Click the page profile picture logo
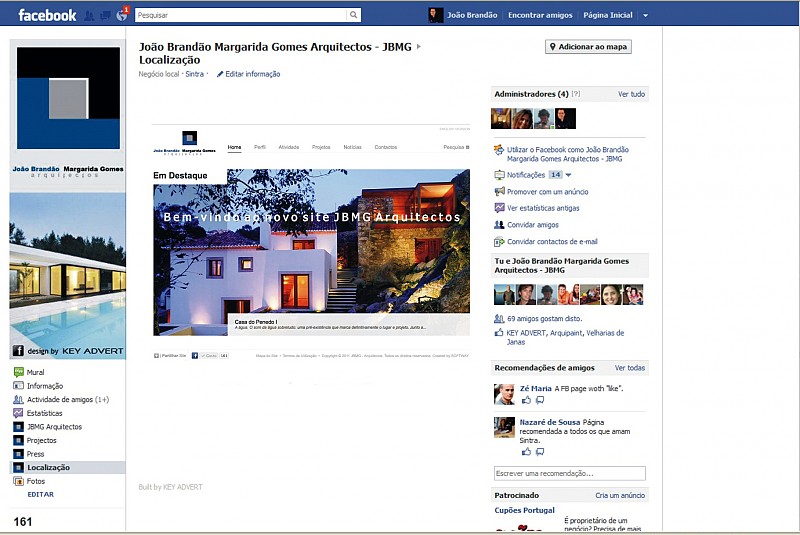 click(x=68, y=98)
